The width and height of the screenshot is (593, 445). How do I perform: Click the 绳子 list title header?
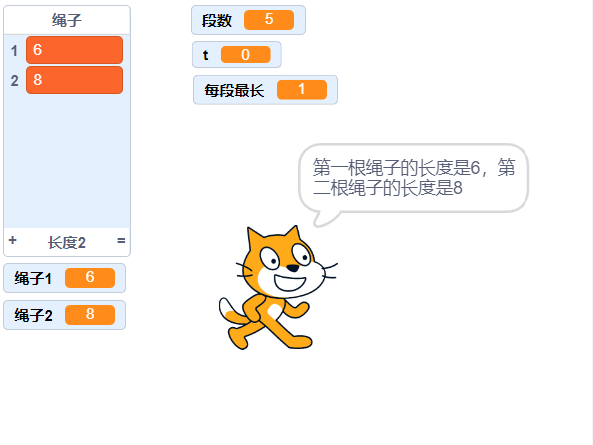pos(67,20)
